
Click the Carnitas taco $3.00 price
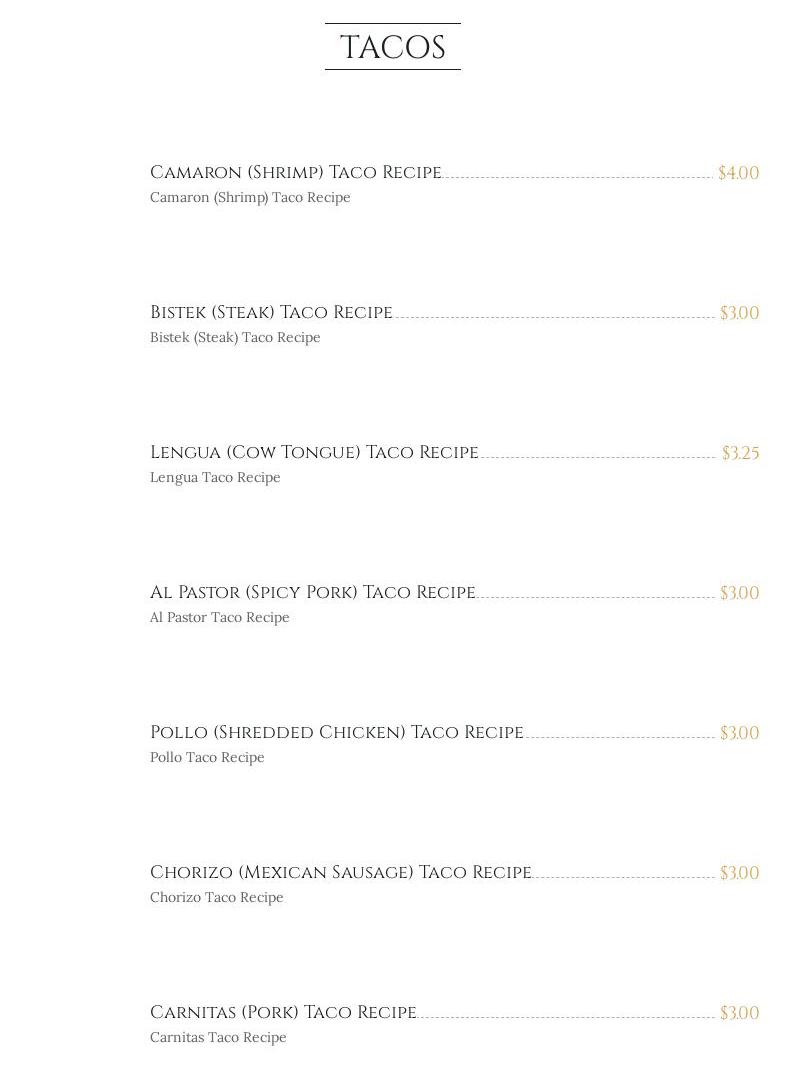coord(739,1013)
